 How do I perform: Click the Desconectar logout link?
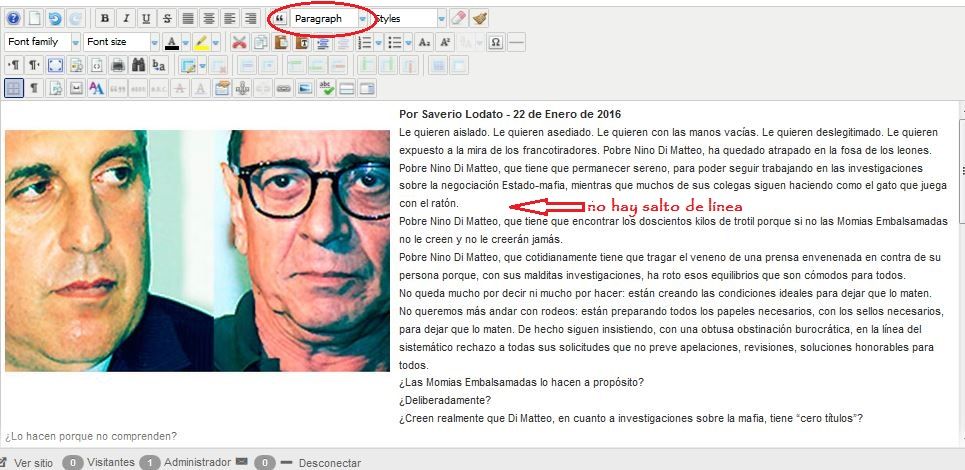point(330,463)
